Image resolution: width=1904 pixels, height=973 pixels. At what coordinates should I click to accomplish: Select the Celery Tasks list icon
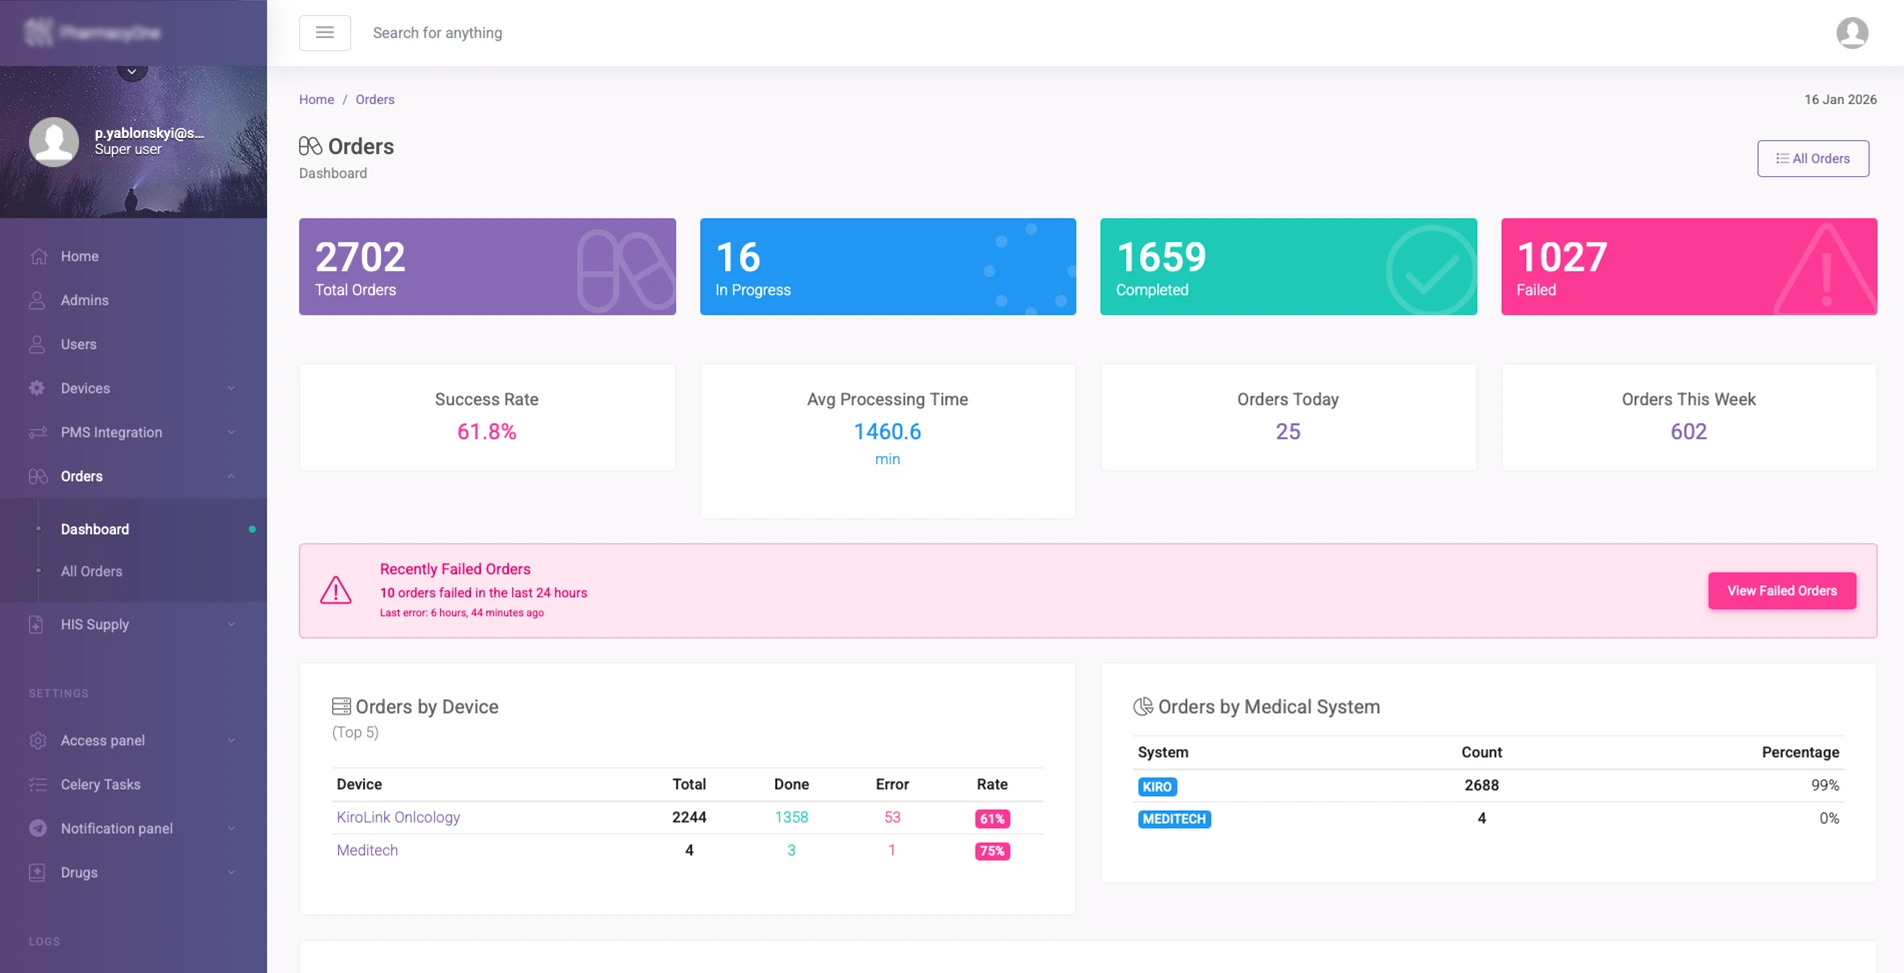point(37,784)
